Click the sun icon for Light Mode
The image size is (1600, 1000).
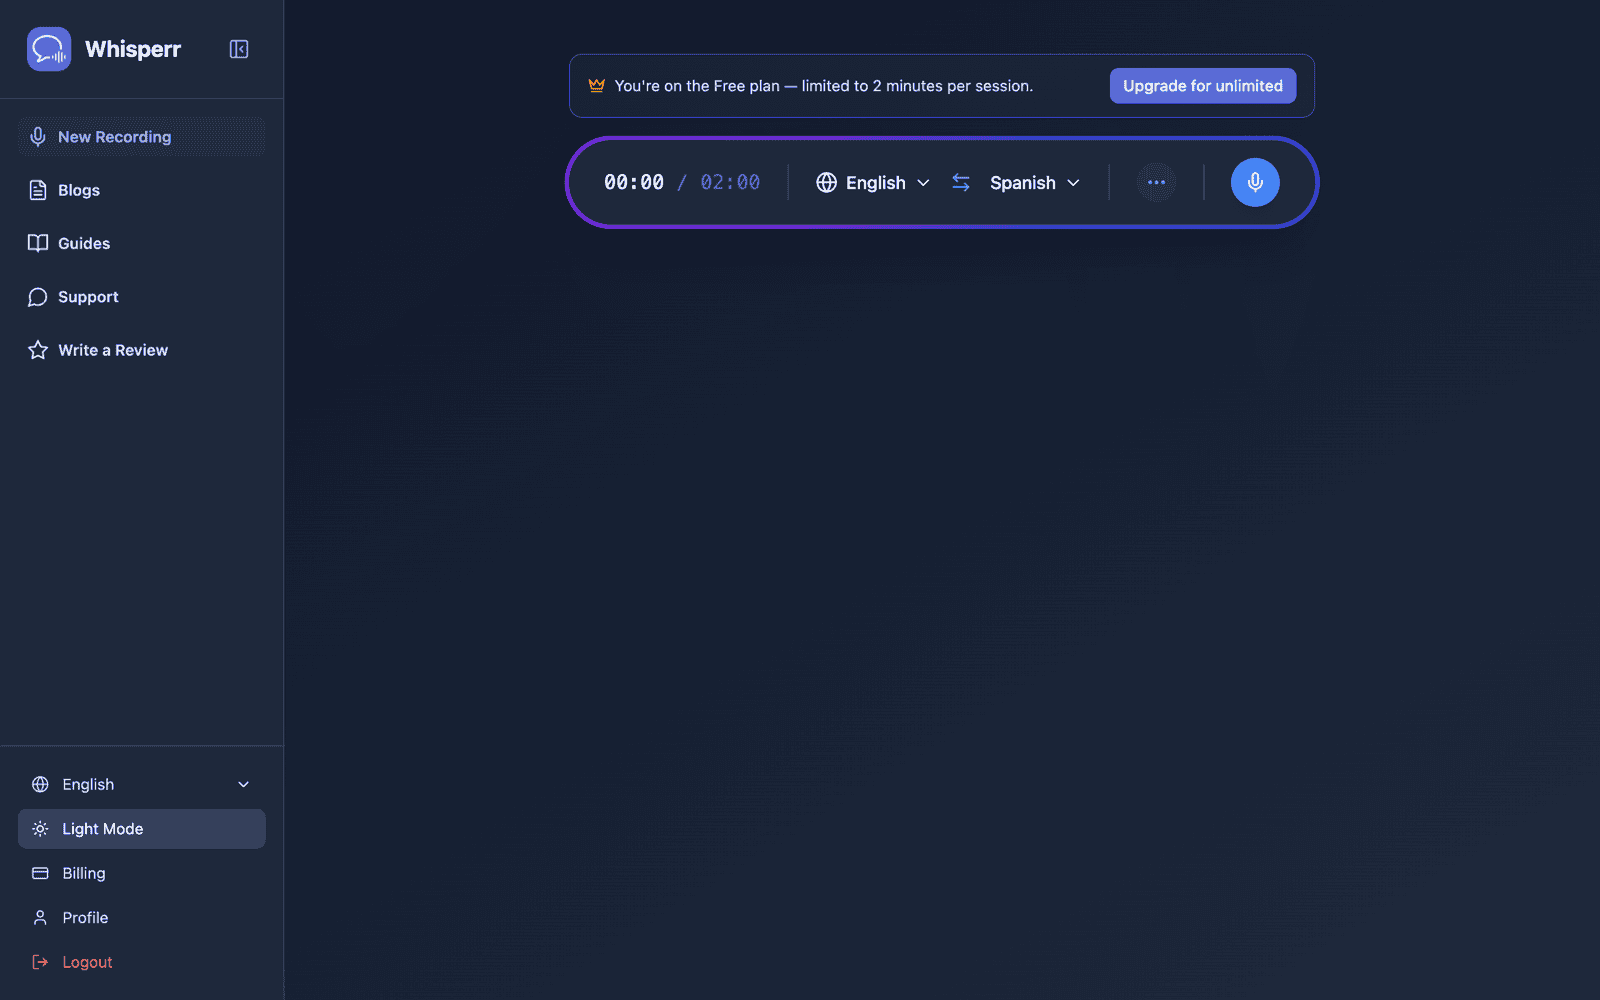click(40, 829)
